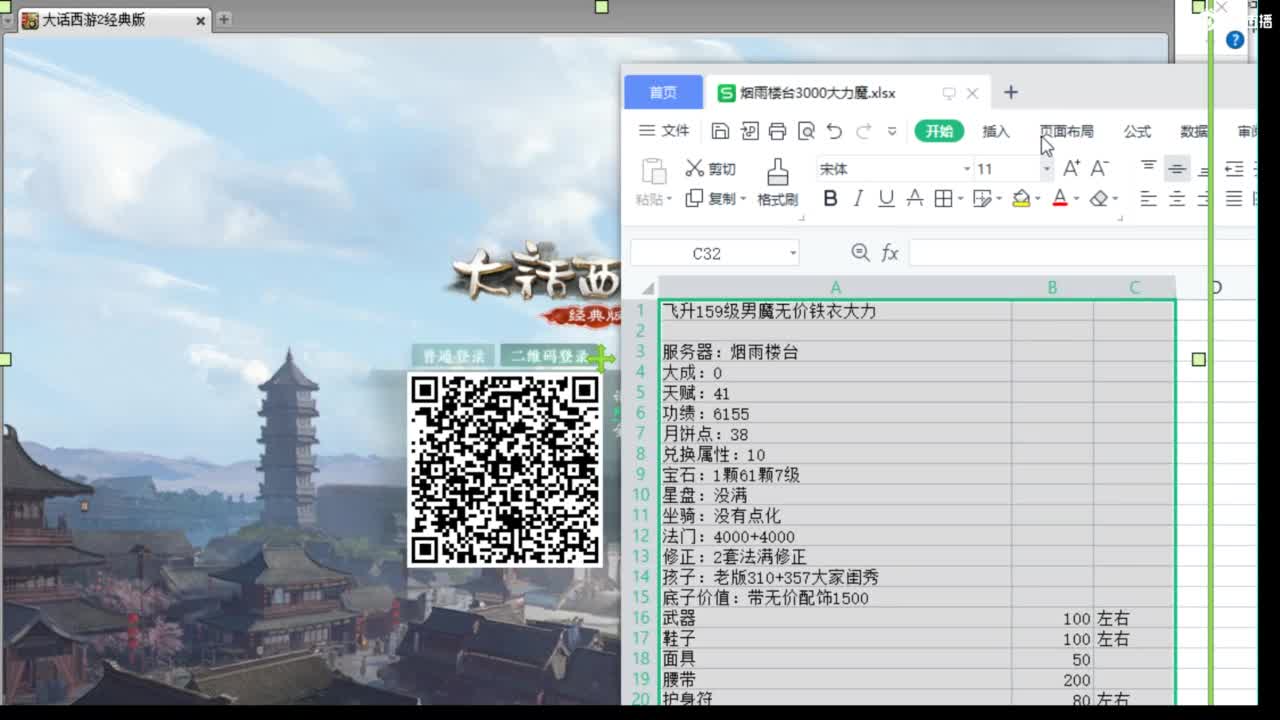Increase font size with A+ icon
Viewport: 1280px width, 720px height.
(x=1071, y=168)
